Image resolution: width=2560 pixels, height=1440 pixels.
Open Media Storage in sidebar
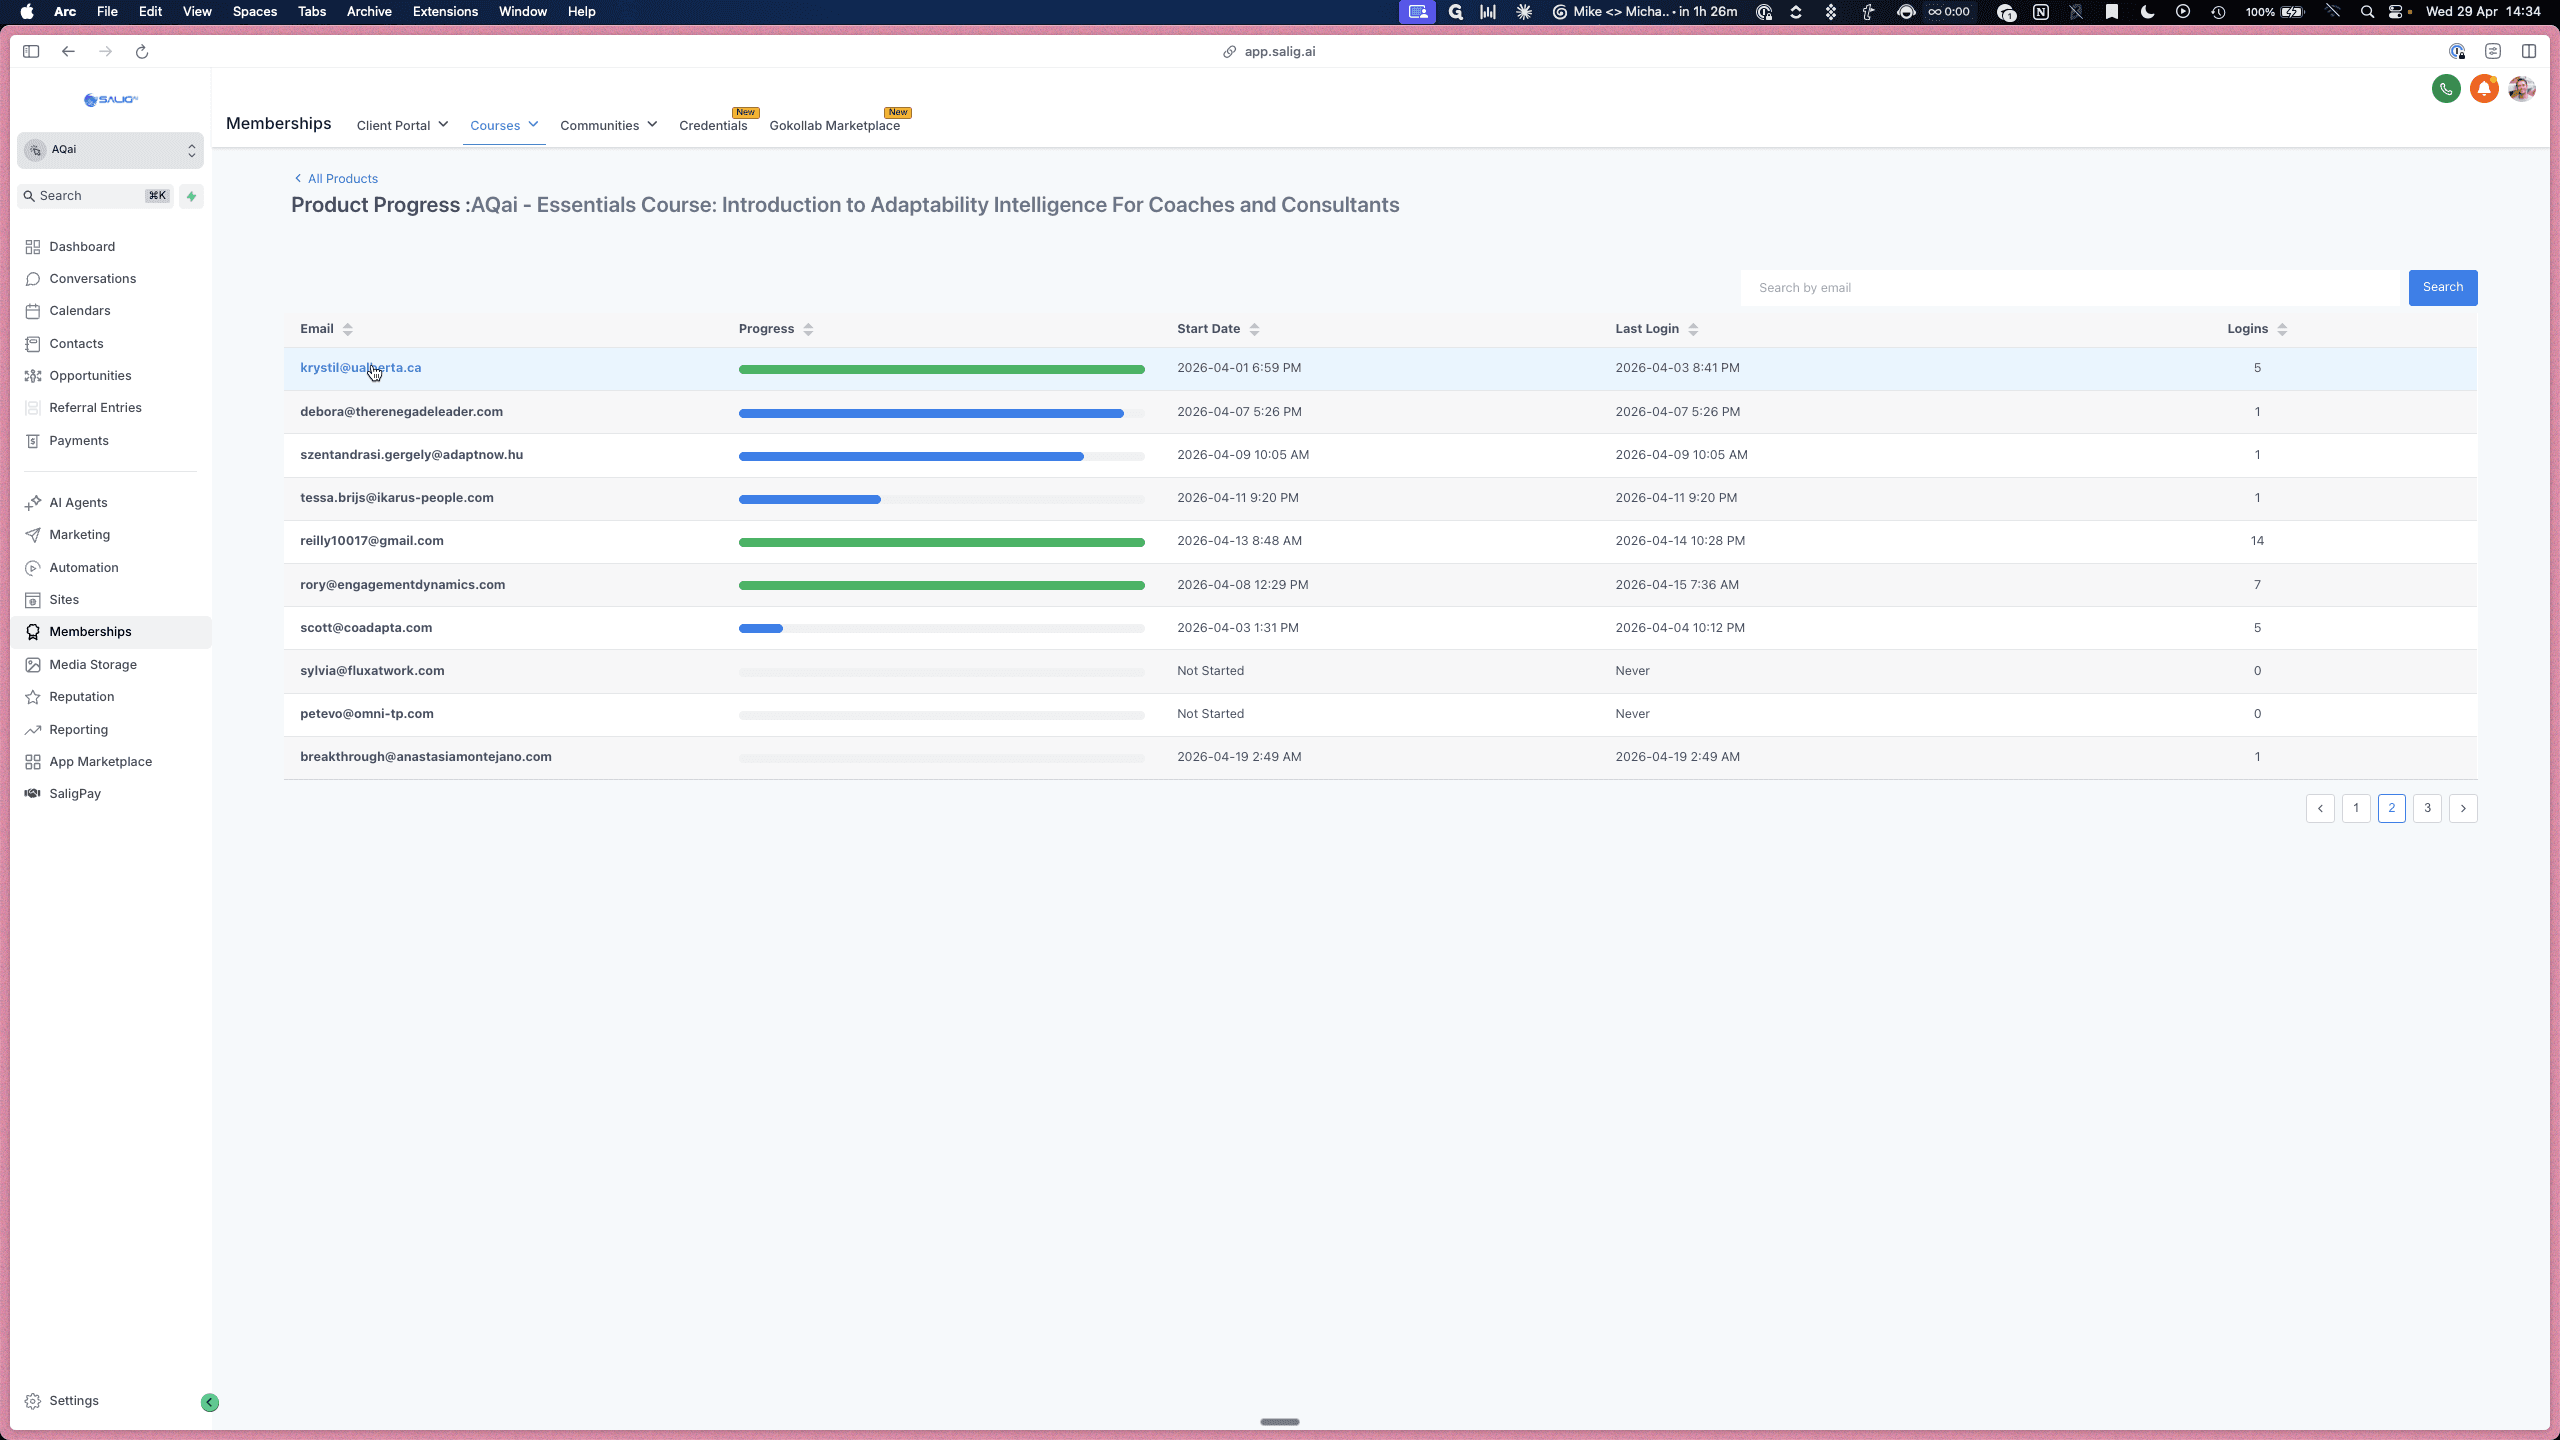[93, 664]
